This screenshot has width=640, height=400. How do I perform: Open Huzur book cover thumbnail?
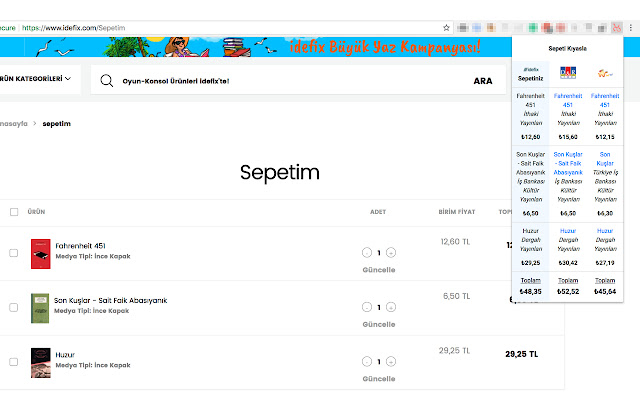(x=40, y=362)
